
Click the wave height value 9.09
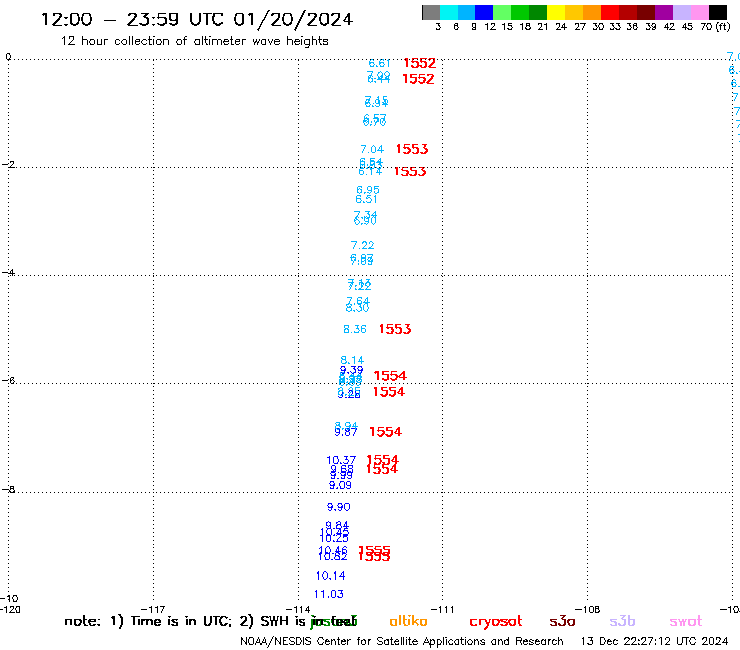pos(340,485)
